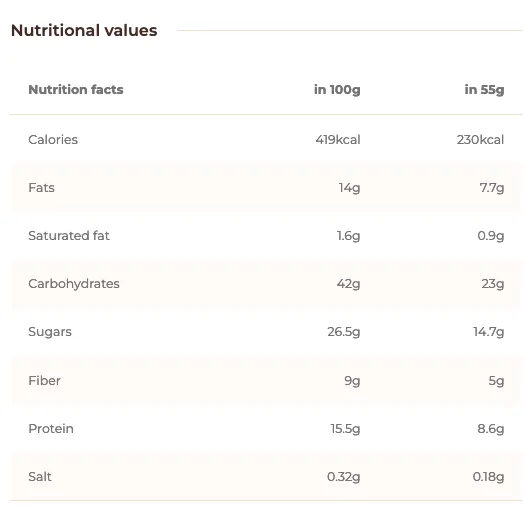
Task: Select the Fiber row label
Action: [44, 381]
